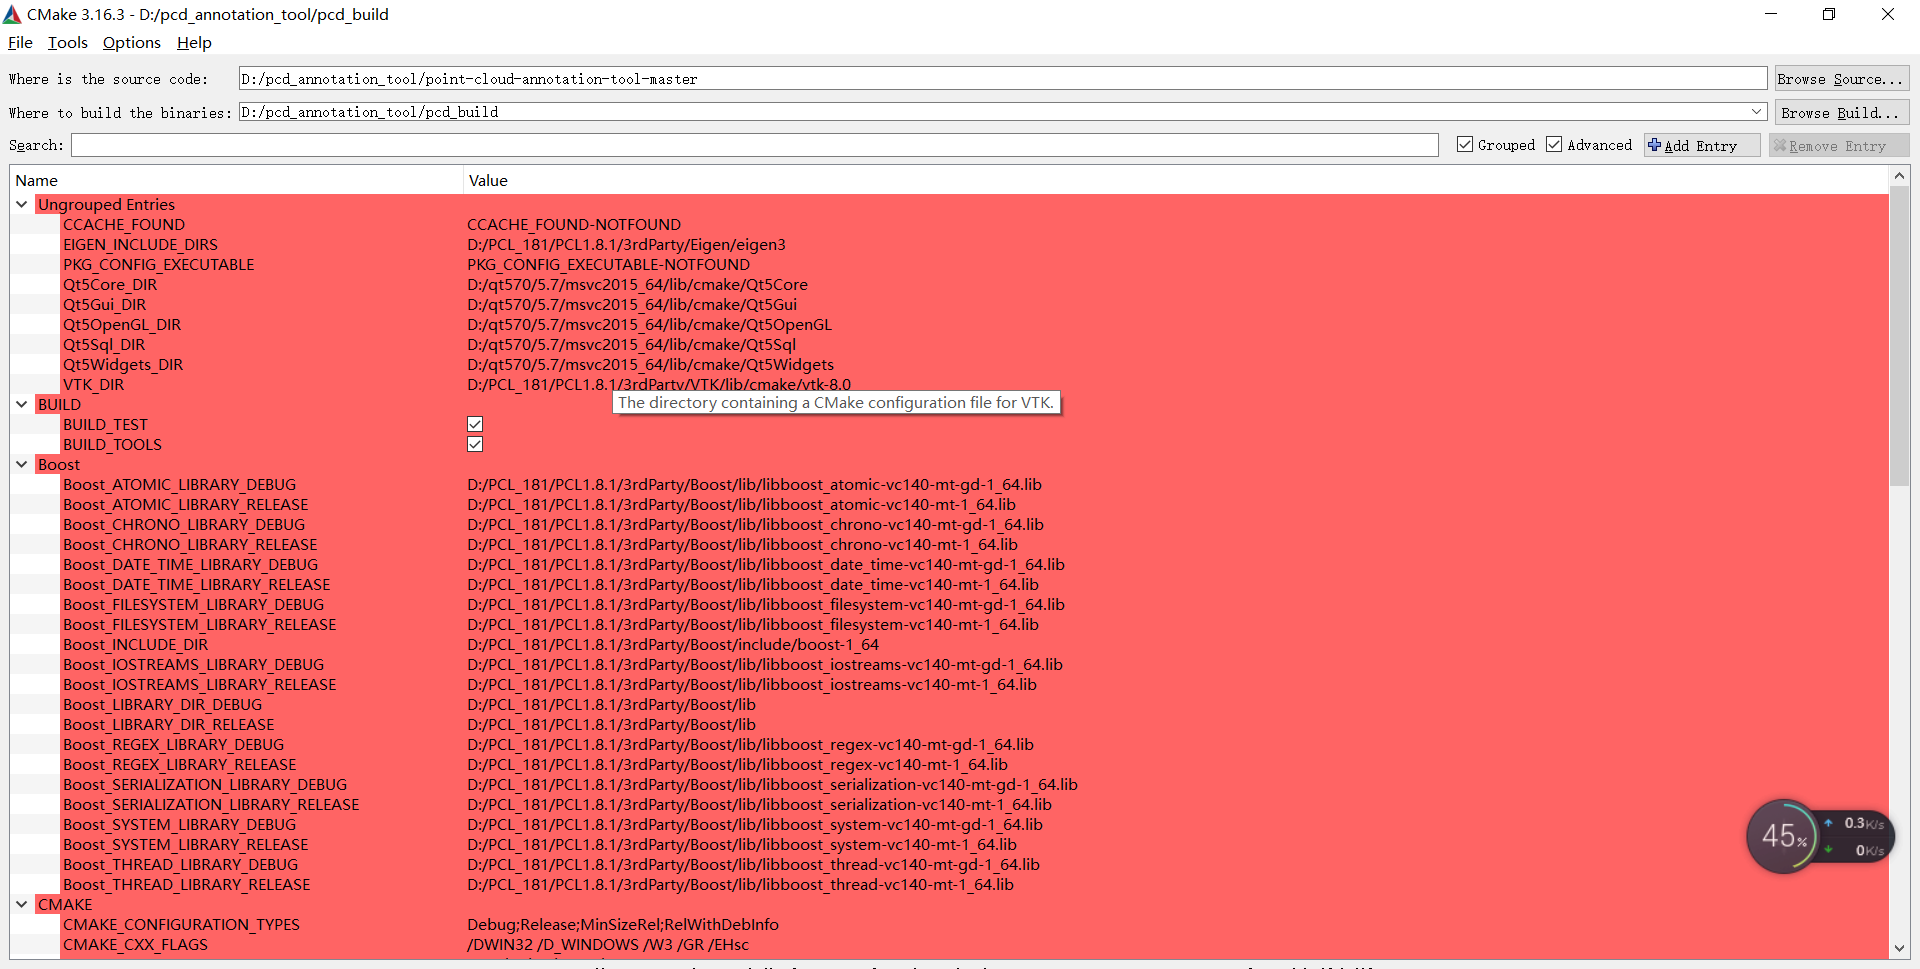Edit the Qt5Core cmake path value
The image size is (1920, 969).
tap(637, 284)
